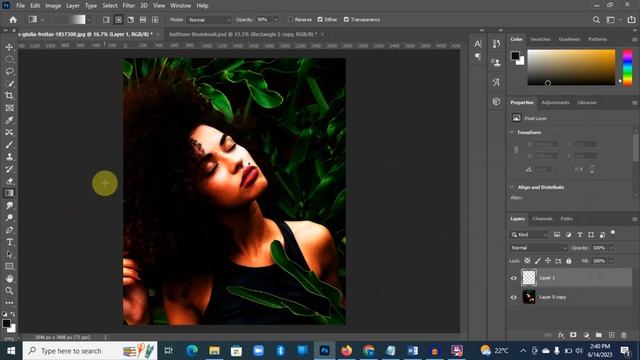Click the foreground color swatch in toolbar
Viewport: 640px width, 360px height.
tap(6, 323)
